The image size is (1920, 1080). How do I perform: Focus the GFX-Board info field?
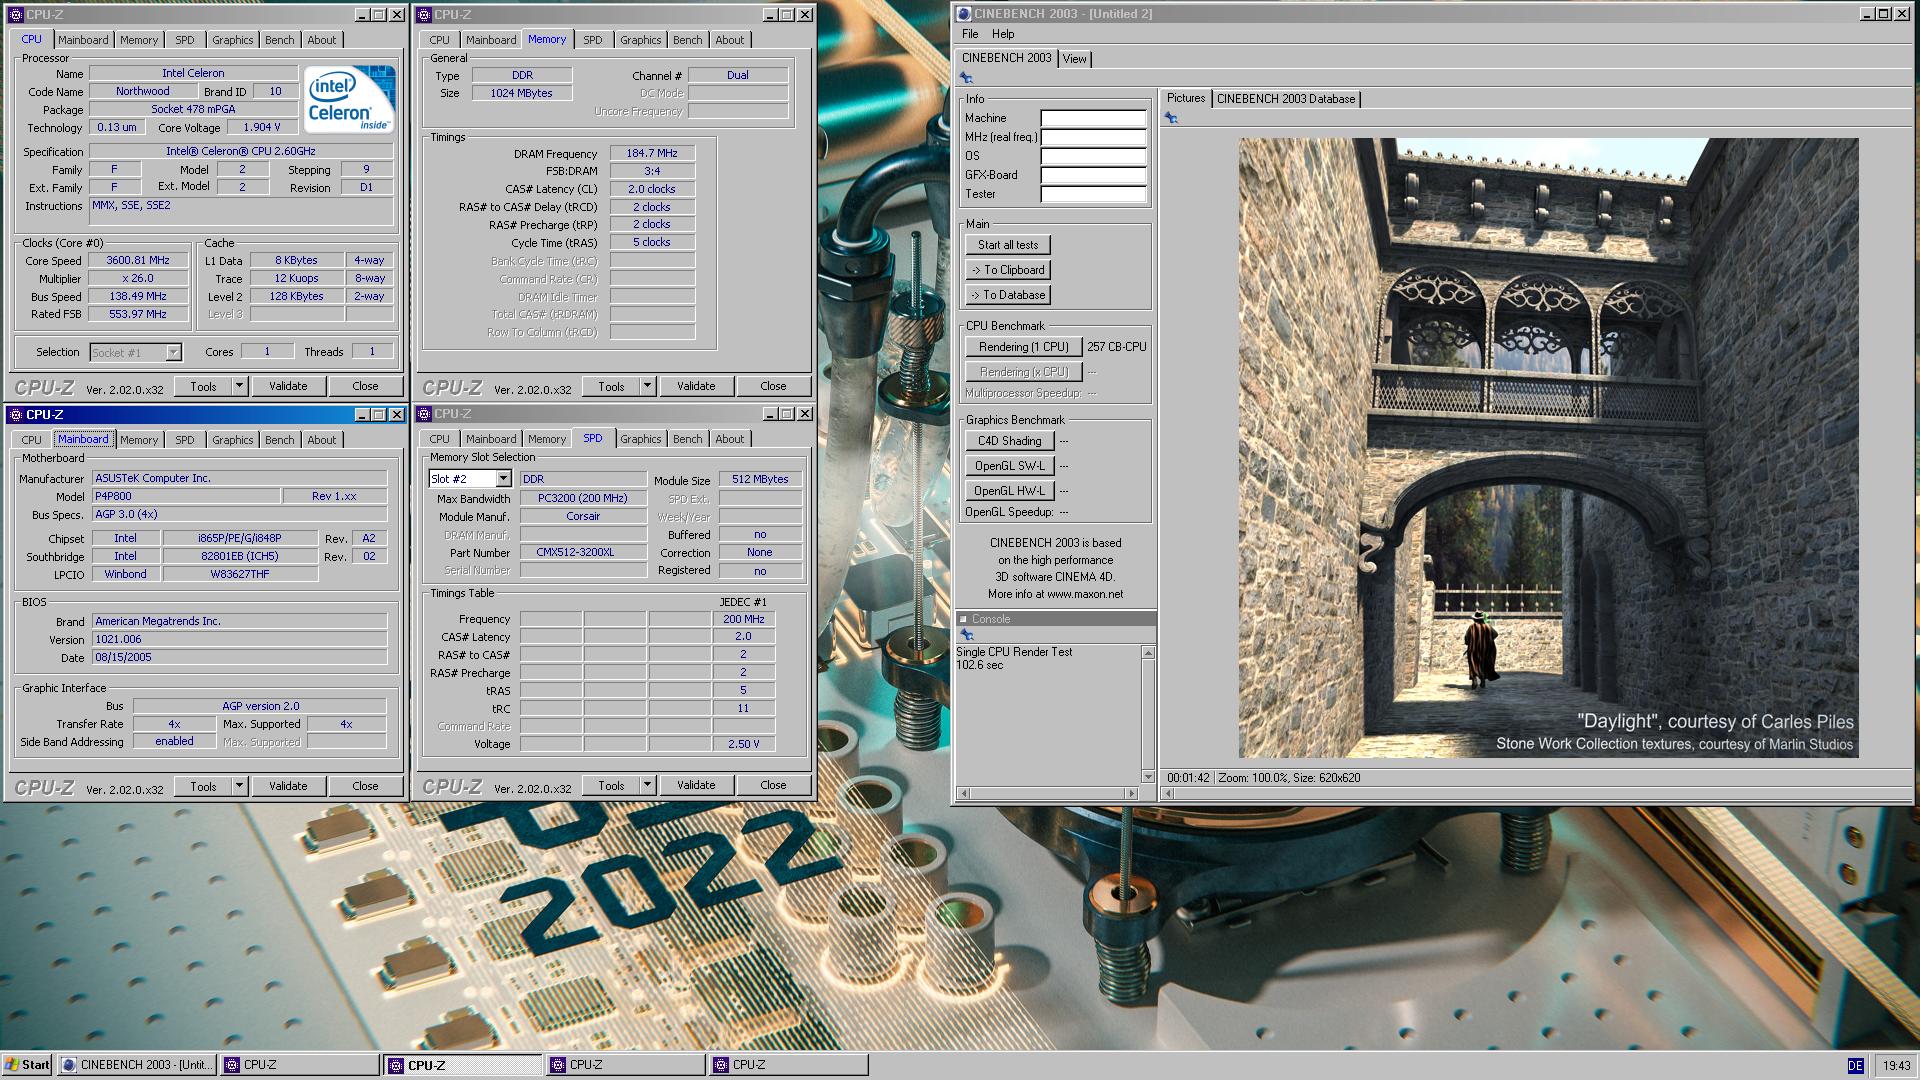tap(1093, 175)
